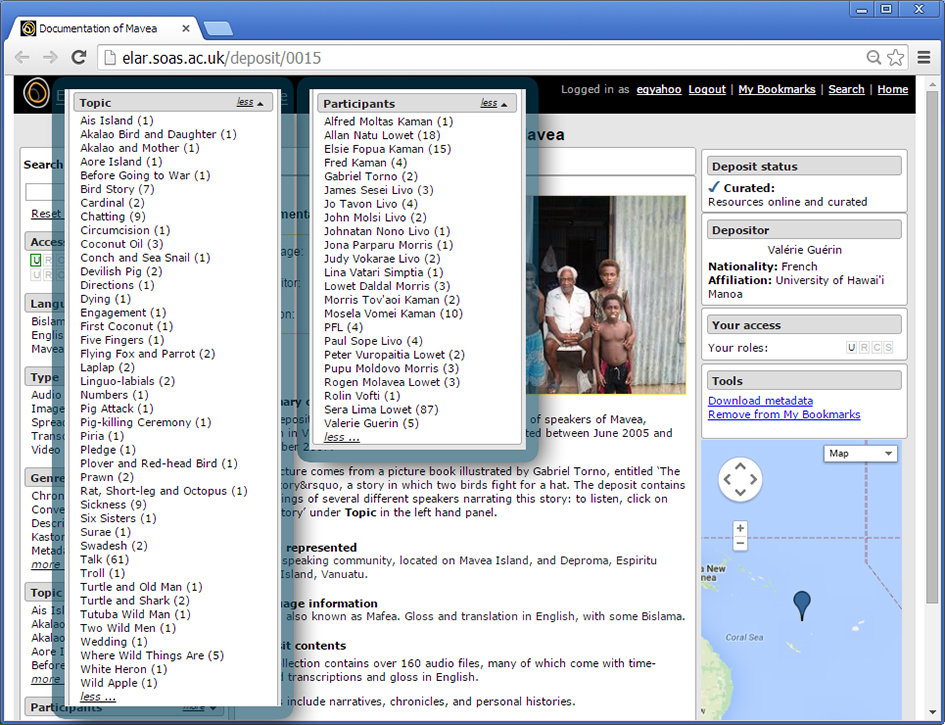Select participant Paul Sope Livo (4)
This screenshot has width=945, height=725.
coord(374,341)
